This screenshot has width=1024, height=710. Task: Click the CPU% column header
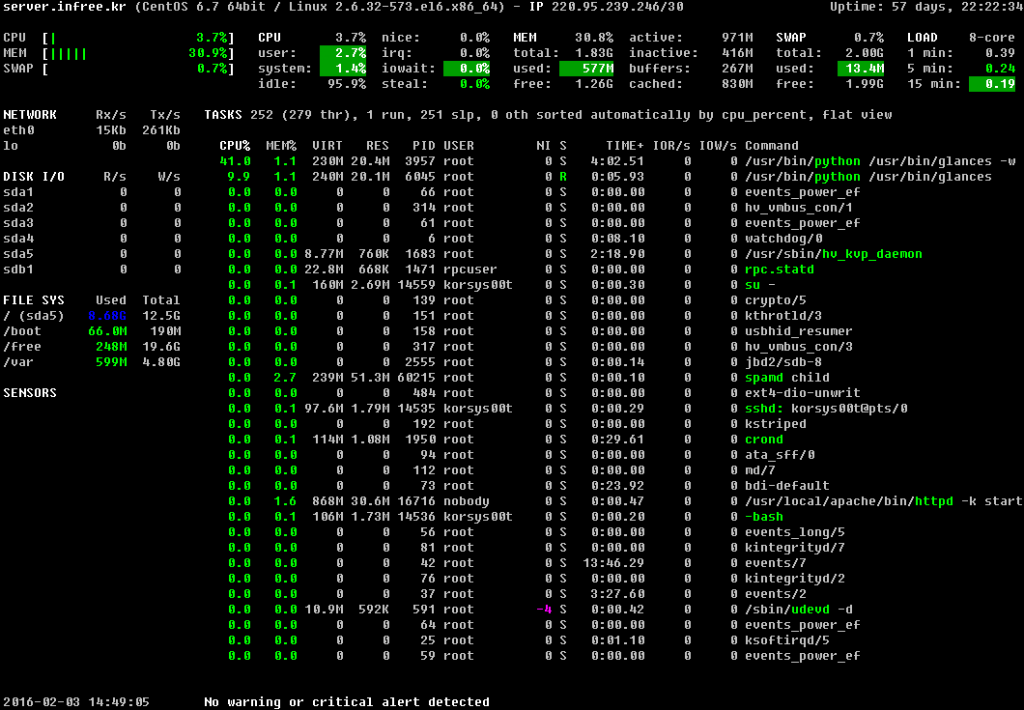click(235, 146)
